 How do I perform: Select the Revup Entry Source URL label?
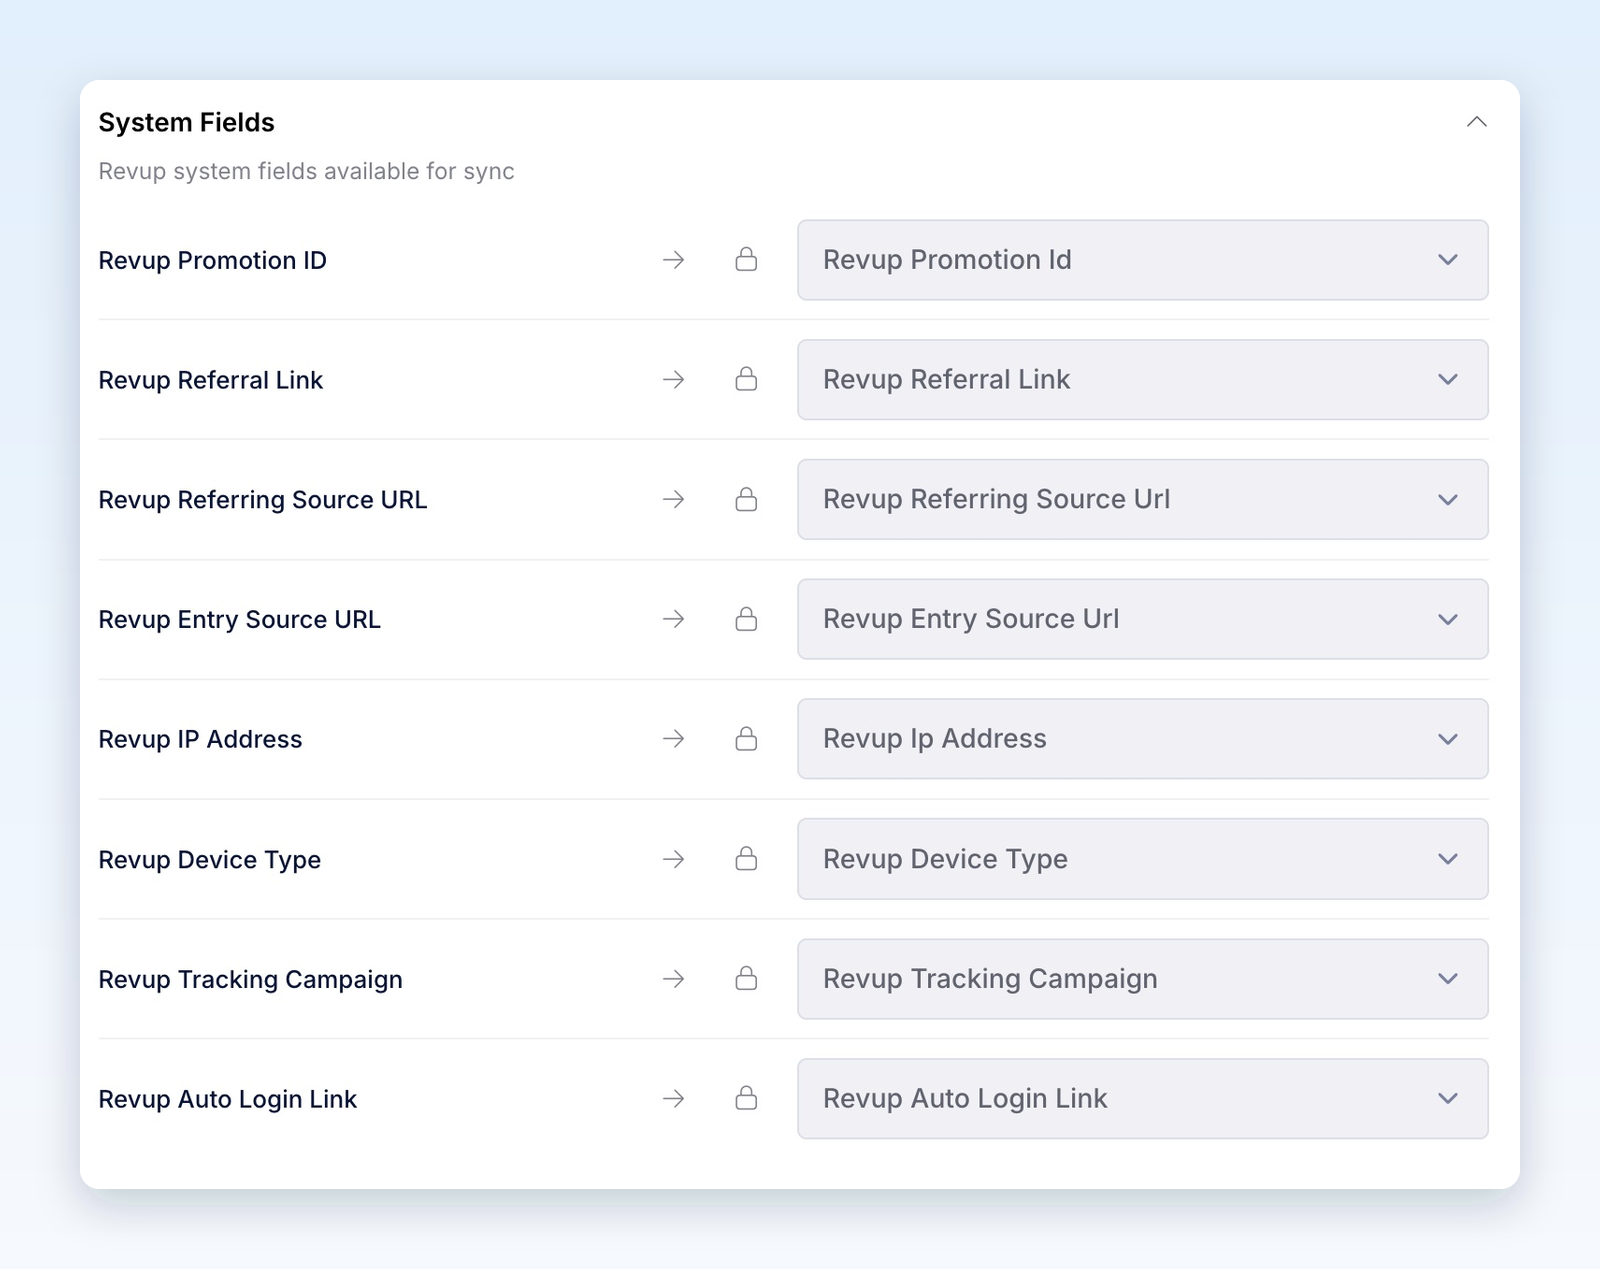239,620
